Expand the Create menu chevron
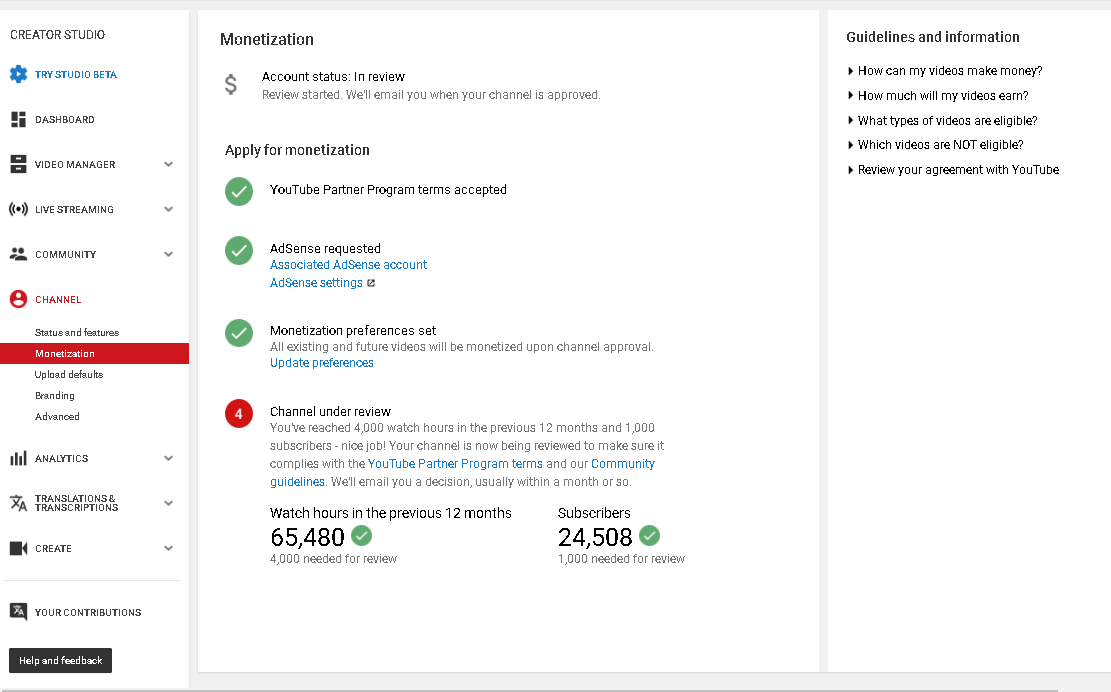Image resolution: width=1111 pixels, height=692 pixels. 169,548
